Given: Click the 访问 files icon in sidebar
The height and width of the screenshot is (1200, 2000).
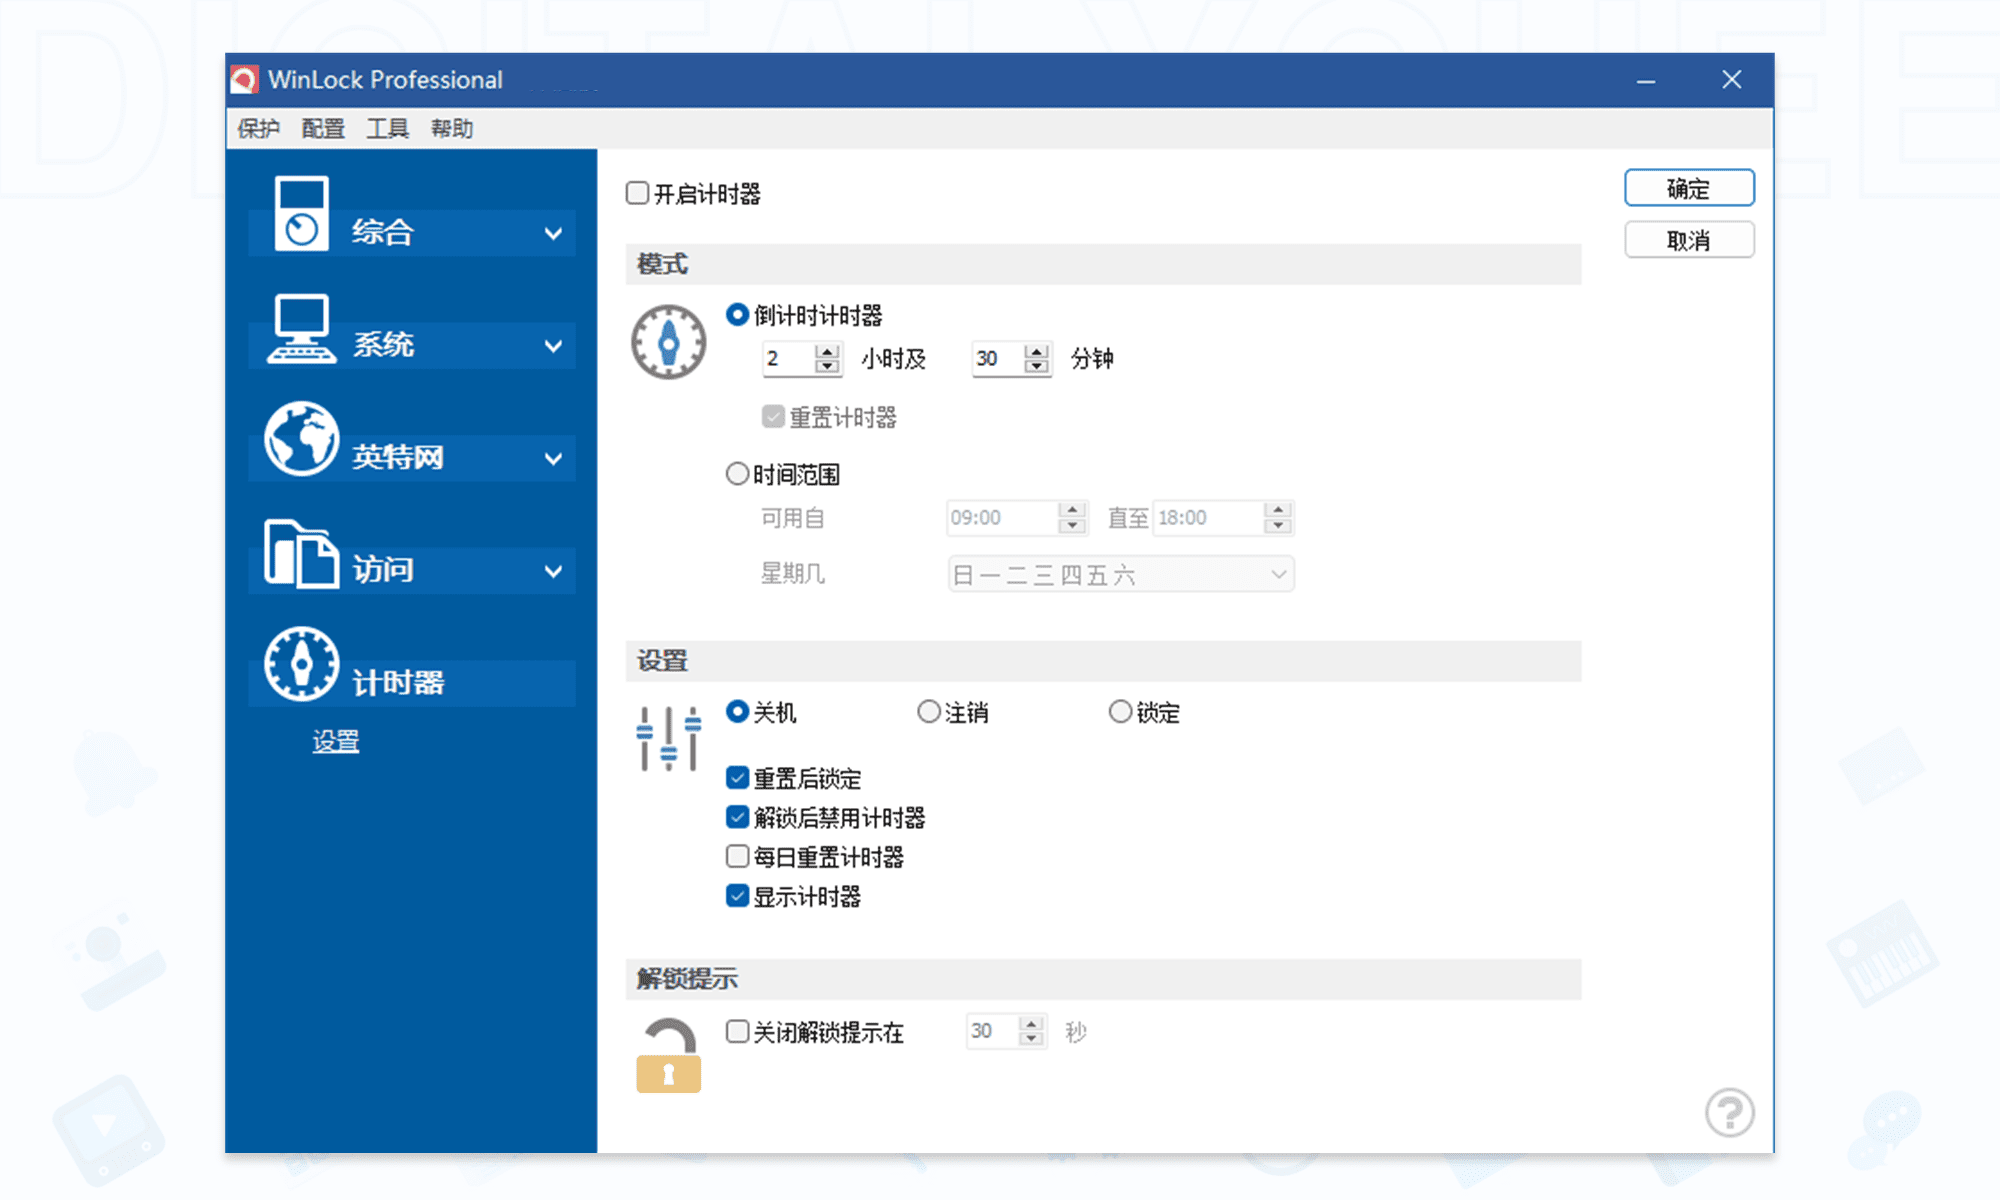Looking at the screenshot, I should (301, 553).
